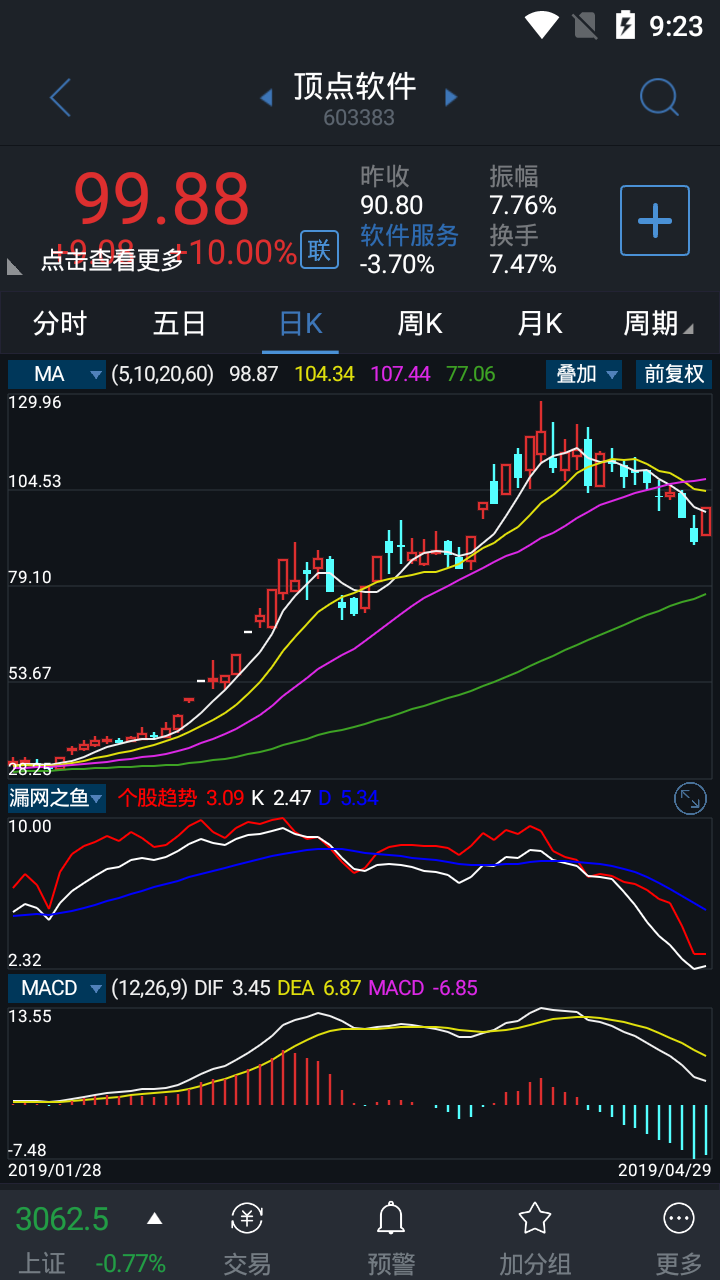Tap 振幅 value 7.76%
This screenshot has width=720, height=1280.
(x=523, y=205)
